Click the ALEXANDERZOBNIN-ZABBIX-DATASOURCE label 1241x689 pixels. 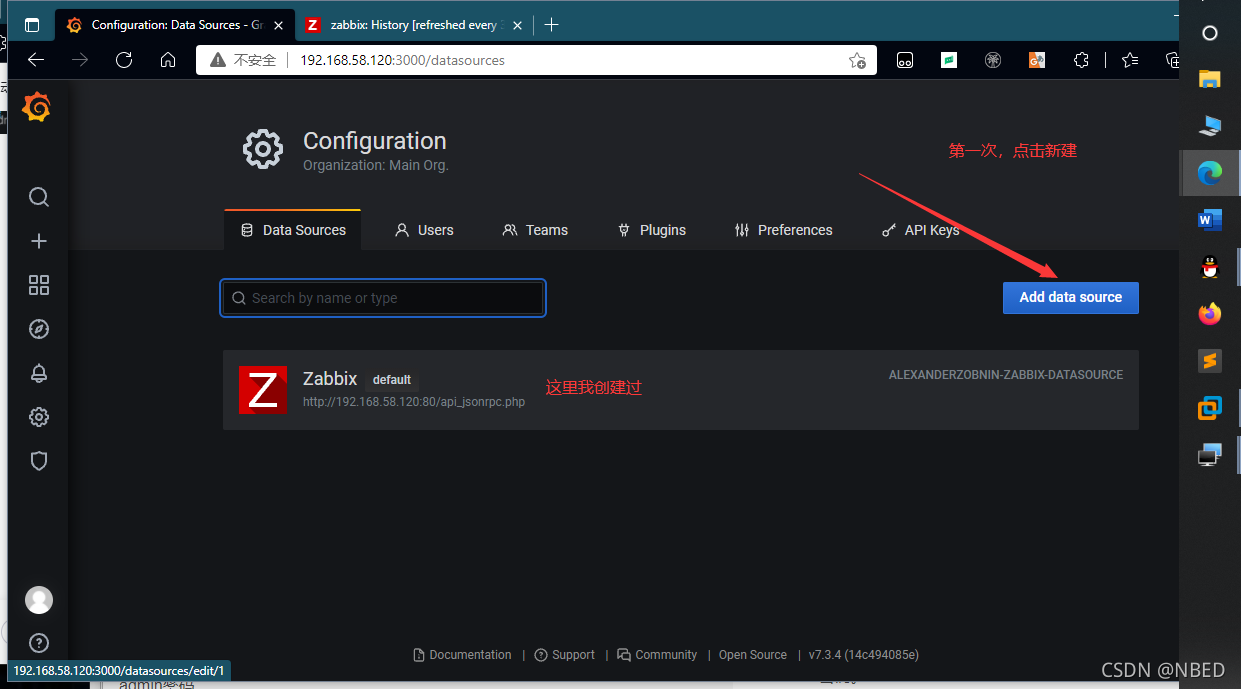1006,375
